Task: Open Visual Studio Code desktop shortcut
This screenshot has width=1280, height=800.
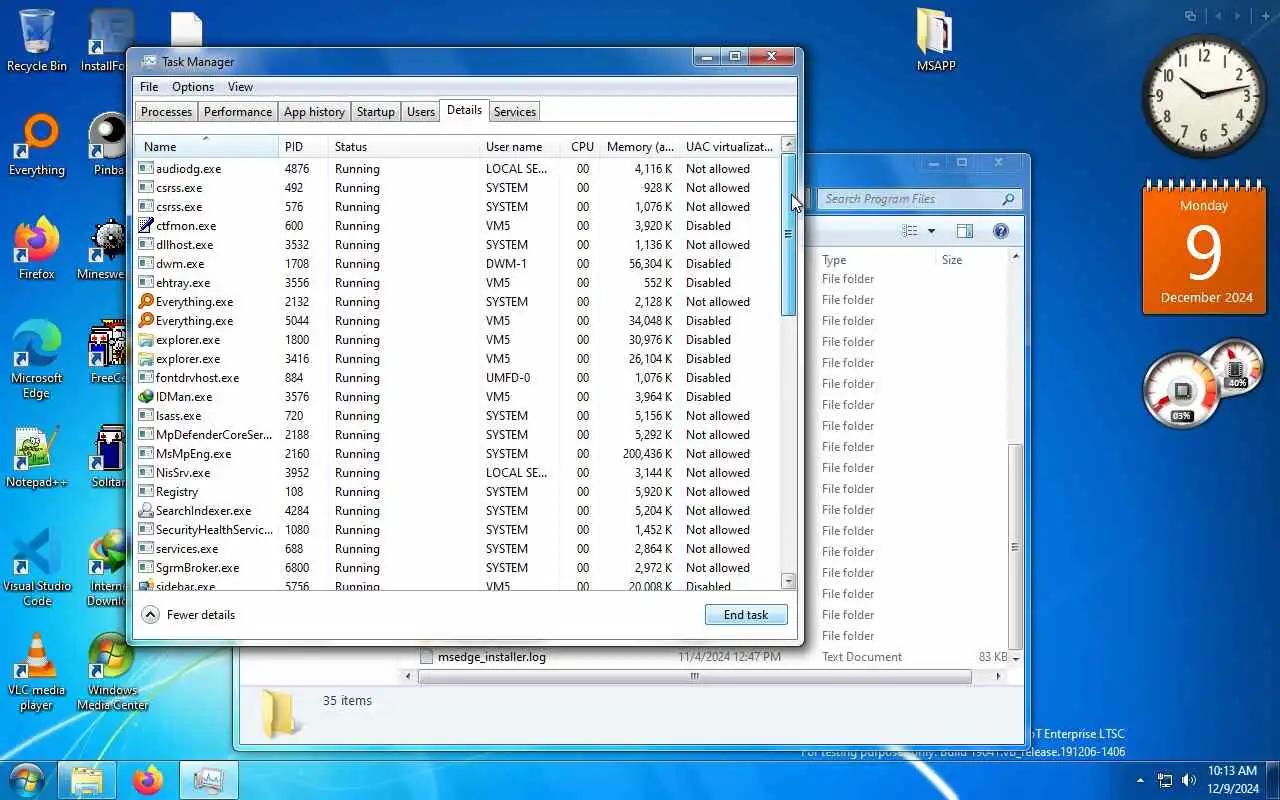Action: 37,568
